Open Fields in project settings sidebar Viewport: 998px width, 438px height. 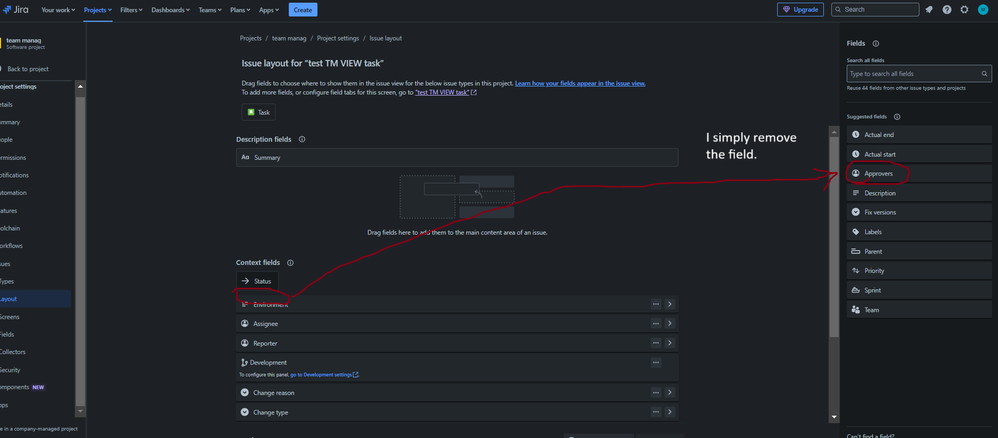(7, 334)
